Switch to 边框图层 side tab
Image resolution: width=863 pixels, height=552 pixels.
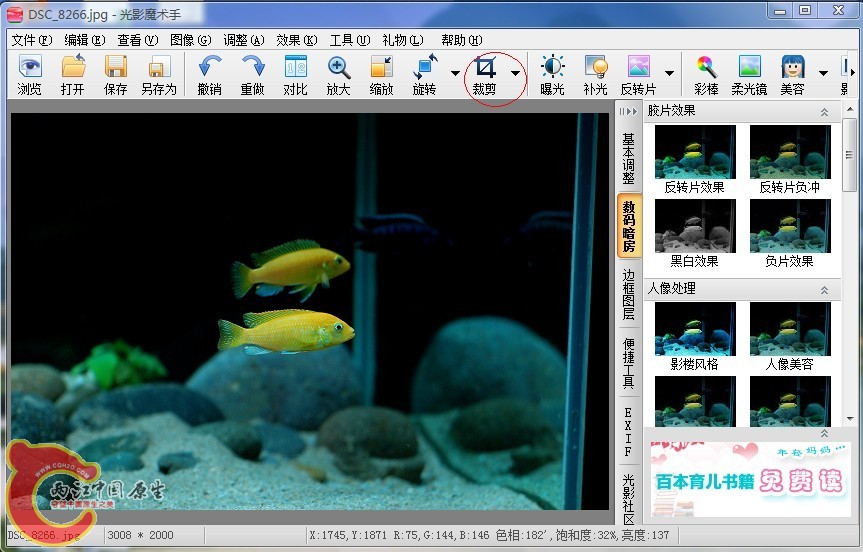(629, 294)
